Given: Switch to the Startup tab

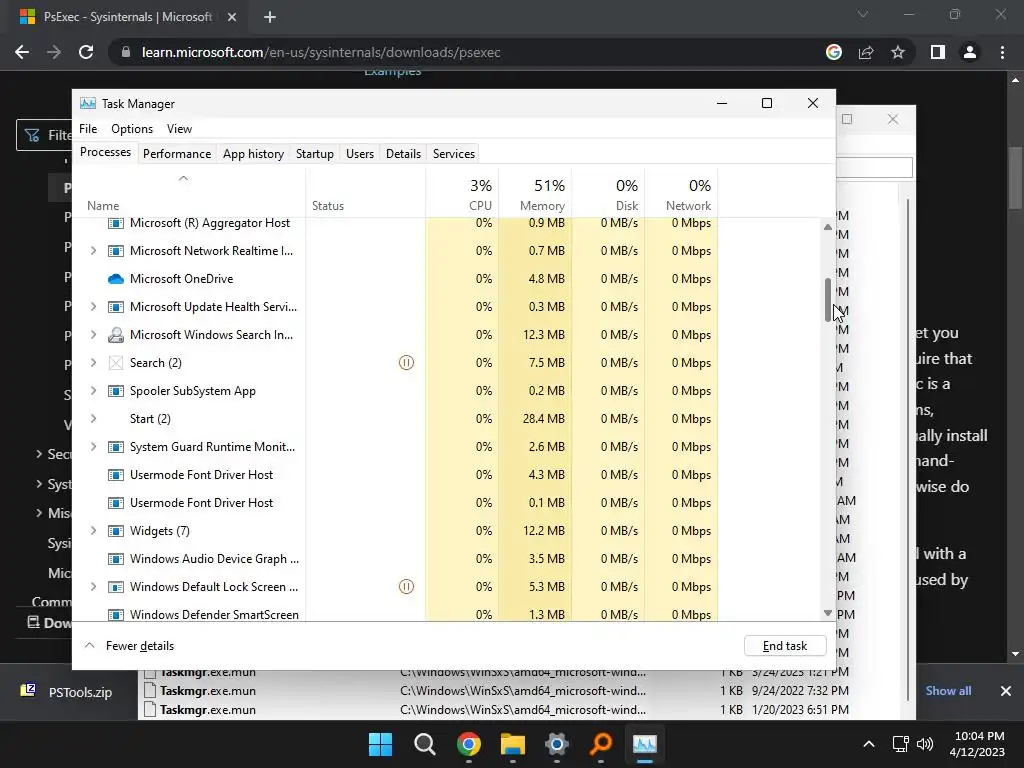Looking at the screenshot, I should [315, 154].
